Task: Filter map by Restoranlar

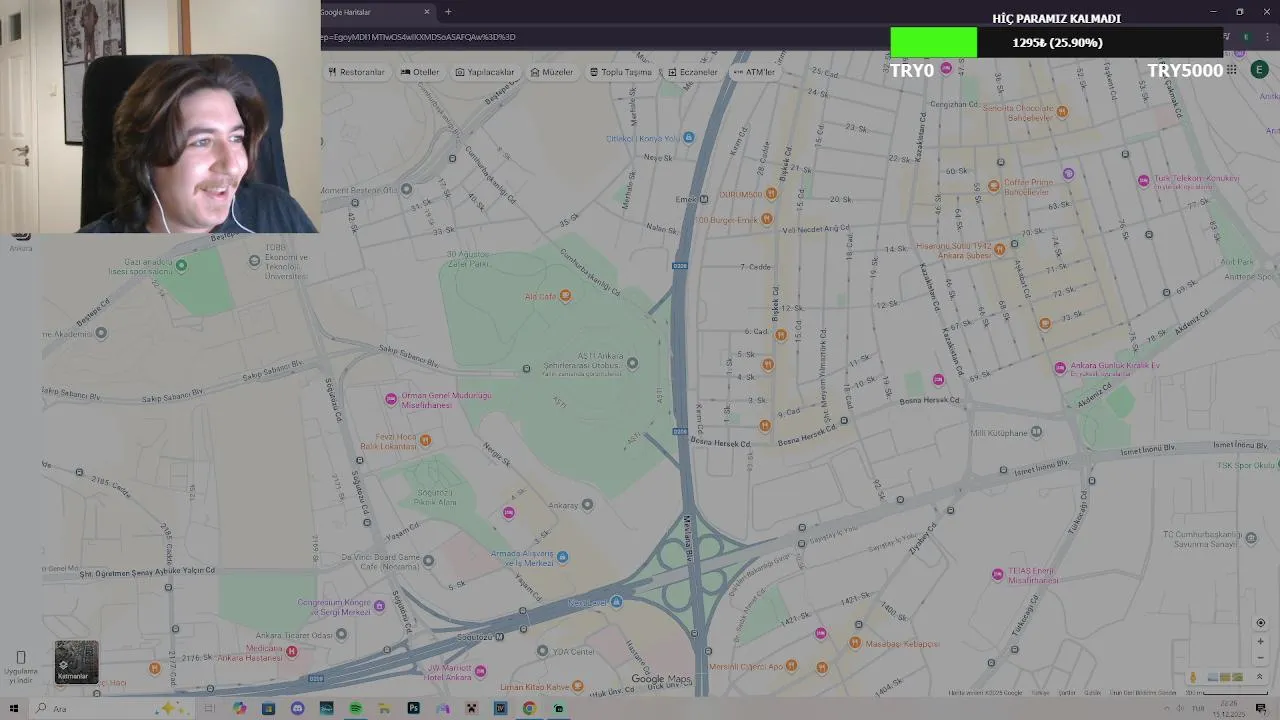Action: coord(356,72)
